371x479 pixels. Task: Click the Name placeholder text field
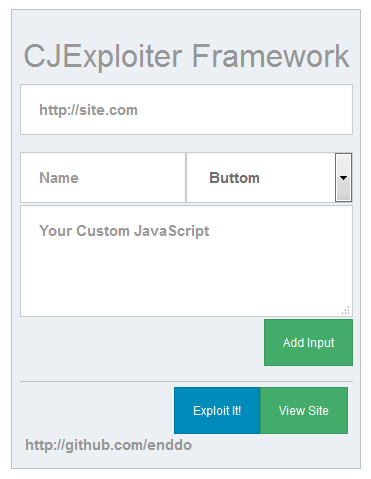[103, 178]
